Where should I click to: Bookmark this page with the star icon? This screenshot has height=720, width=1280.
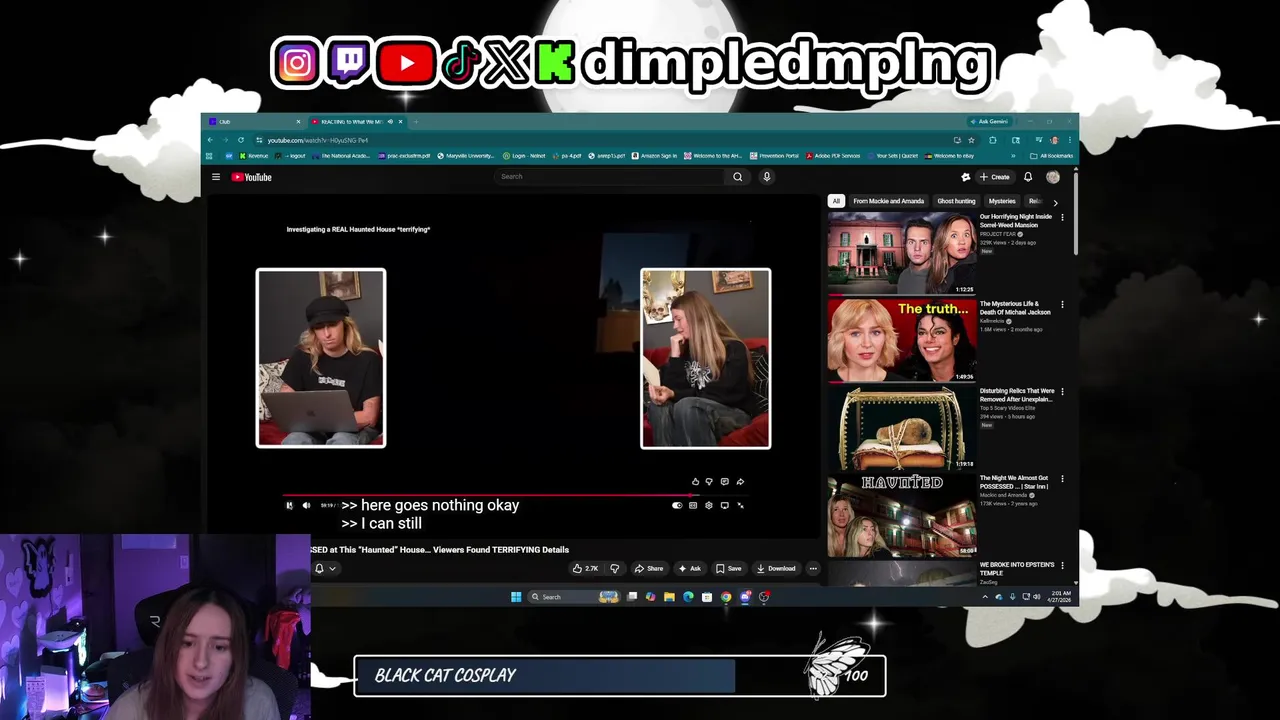click(x=971, y=140)
